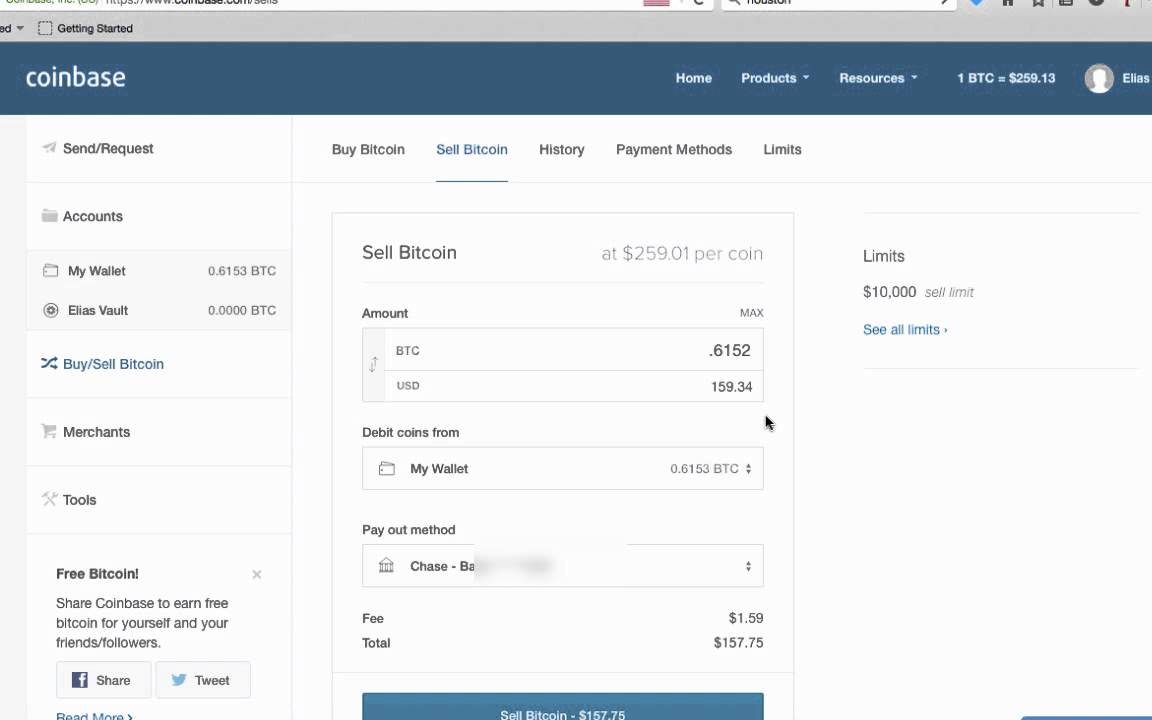Click the Getting Started bookmark icon
Viewport: 1152px width, 720px height.
[45, 28]
